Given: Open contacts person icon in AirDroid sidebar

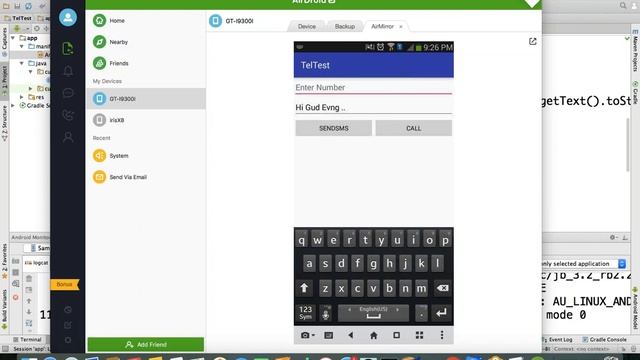Looking at the screenshot, I should [x=68, y=137].
